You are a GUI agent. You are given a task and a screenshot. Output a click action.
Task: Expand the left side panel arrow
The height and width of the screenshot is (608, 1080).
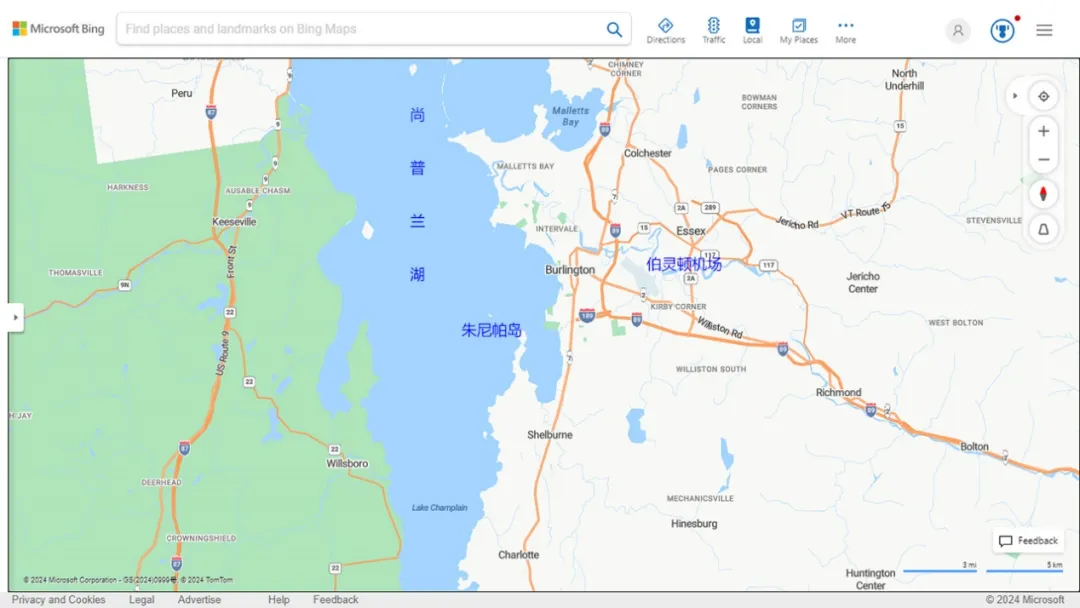(15, 318)
